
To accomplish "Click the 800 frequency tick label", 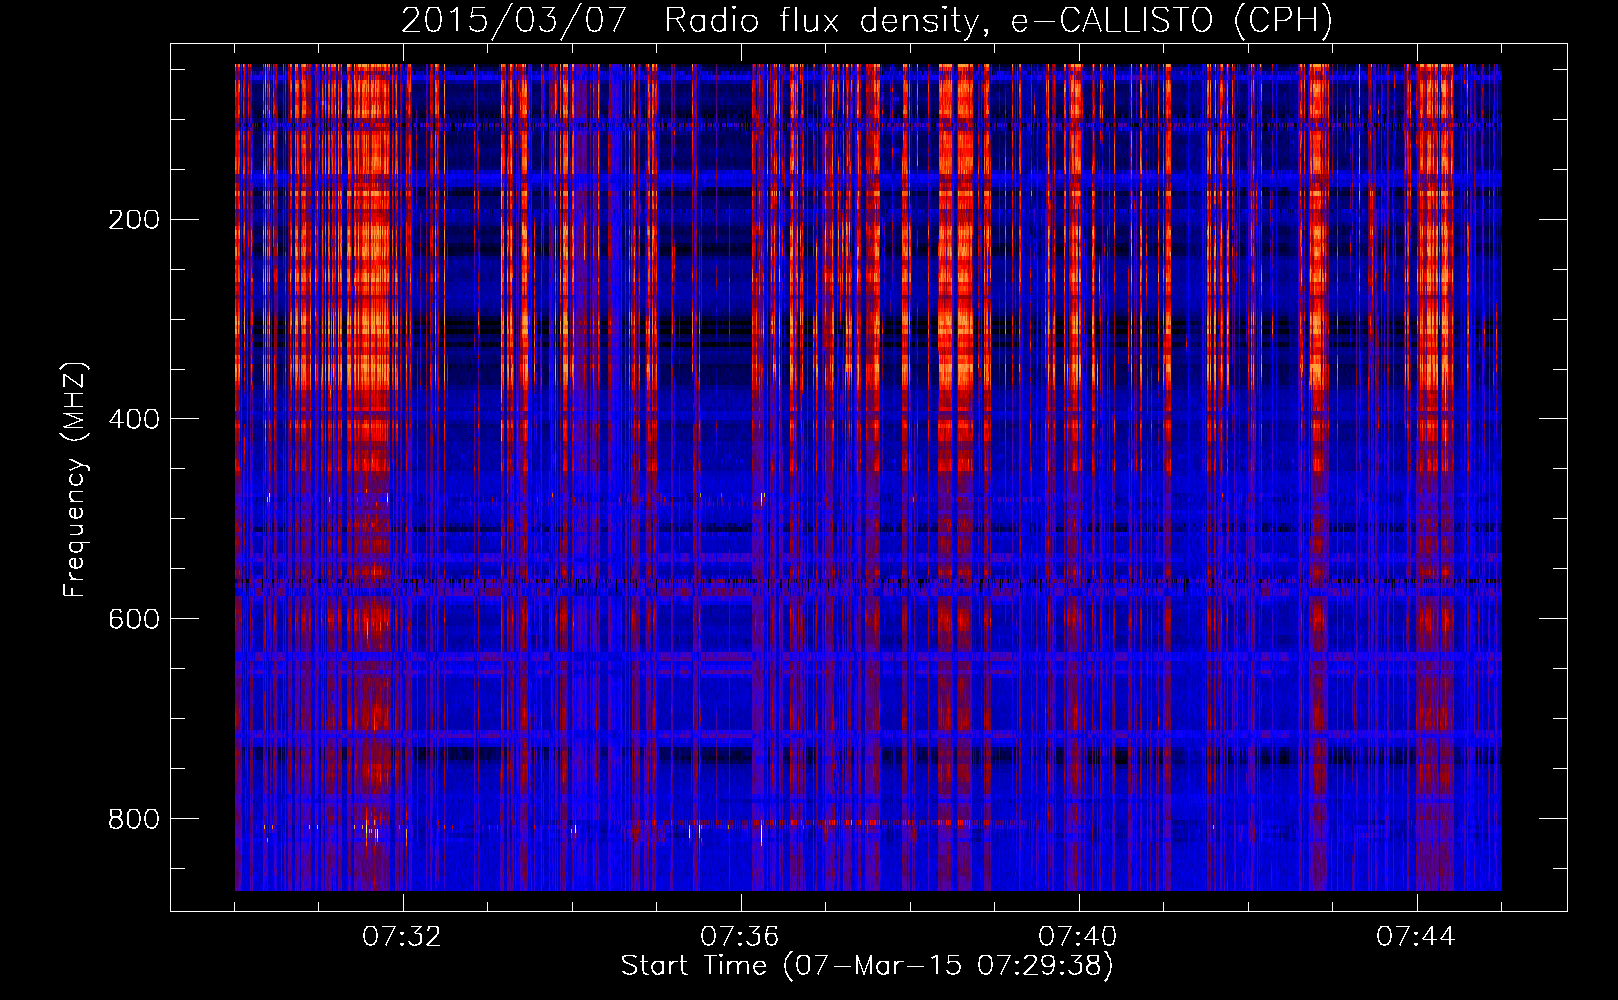I will click(x=134, y=819).
